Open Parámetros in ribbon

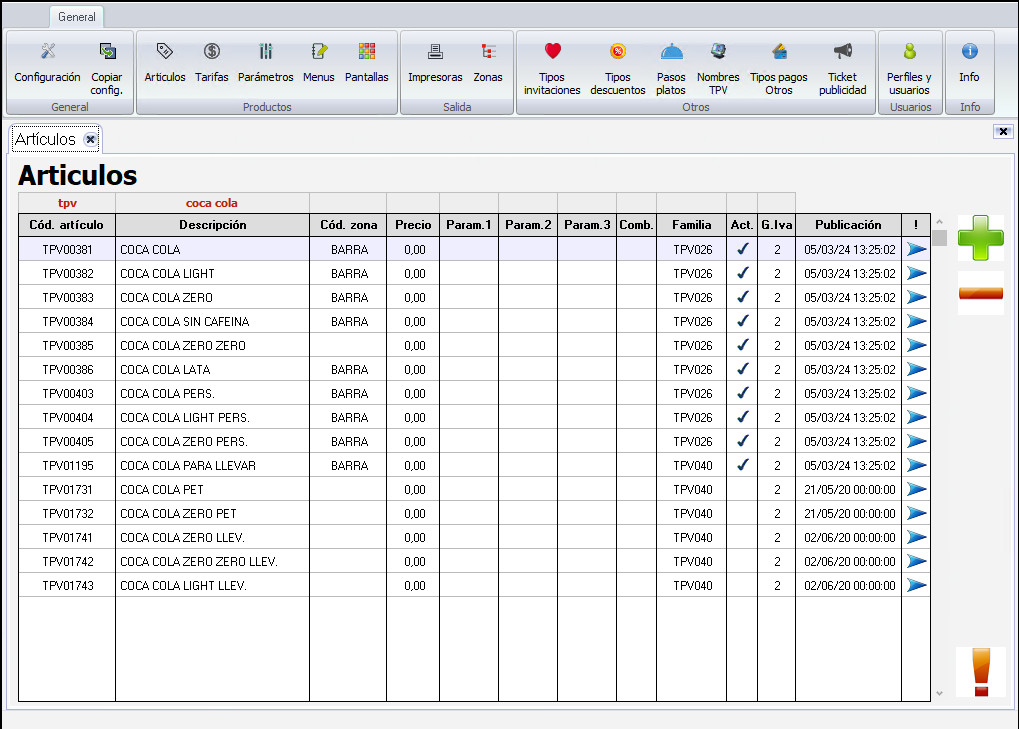pos(265,63)
